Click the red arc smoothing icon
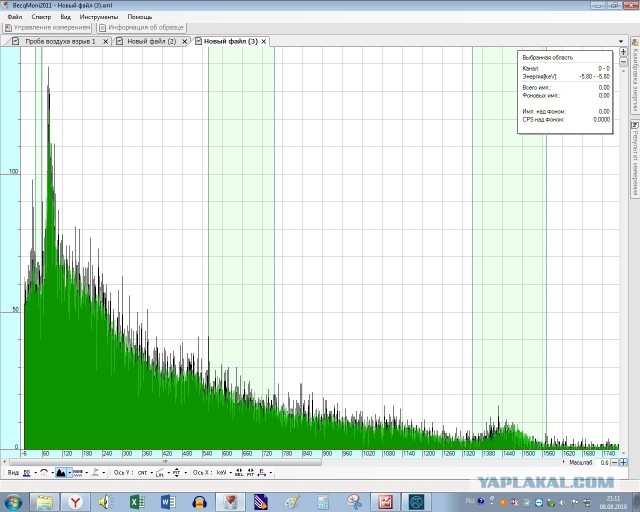640x512 pixels. 44,473
